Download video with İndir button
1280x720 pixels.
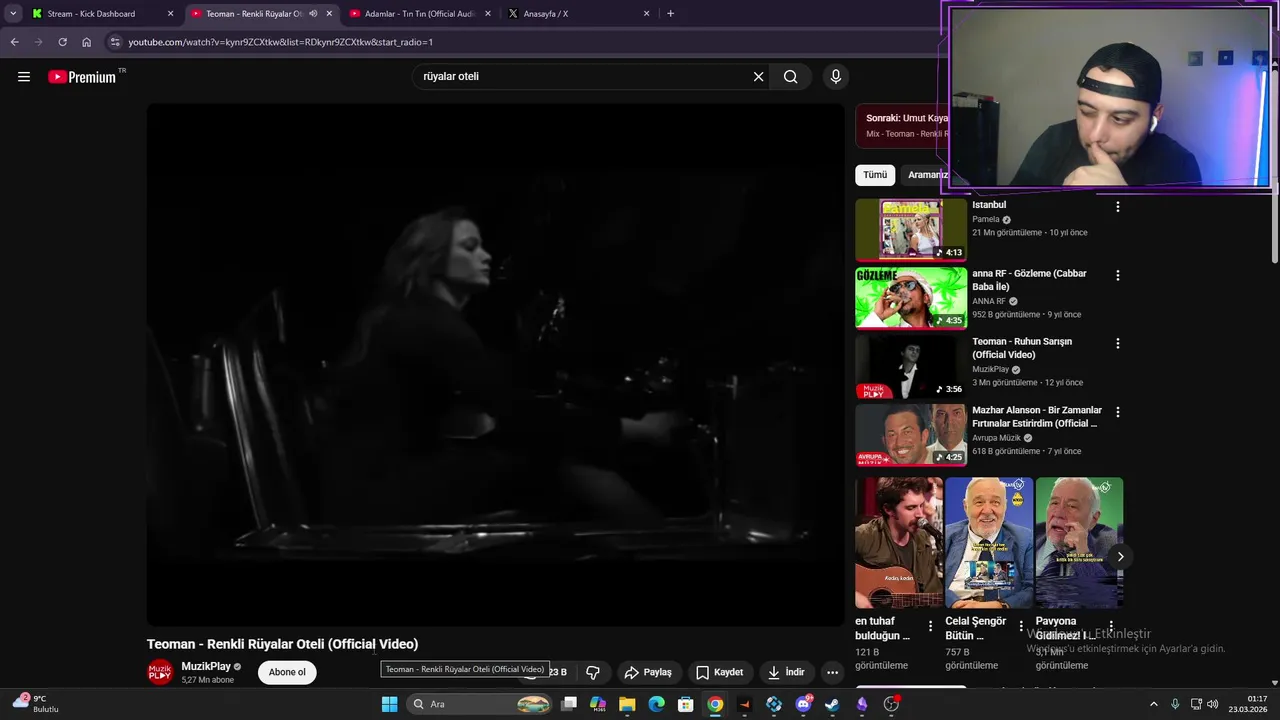pos(786,672)
